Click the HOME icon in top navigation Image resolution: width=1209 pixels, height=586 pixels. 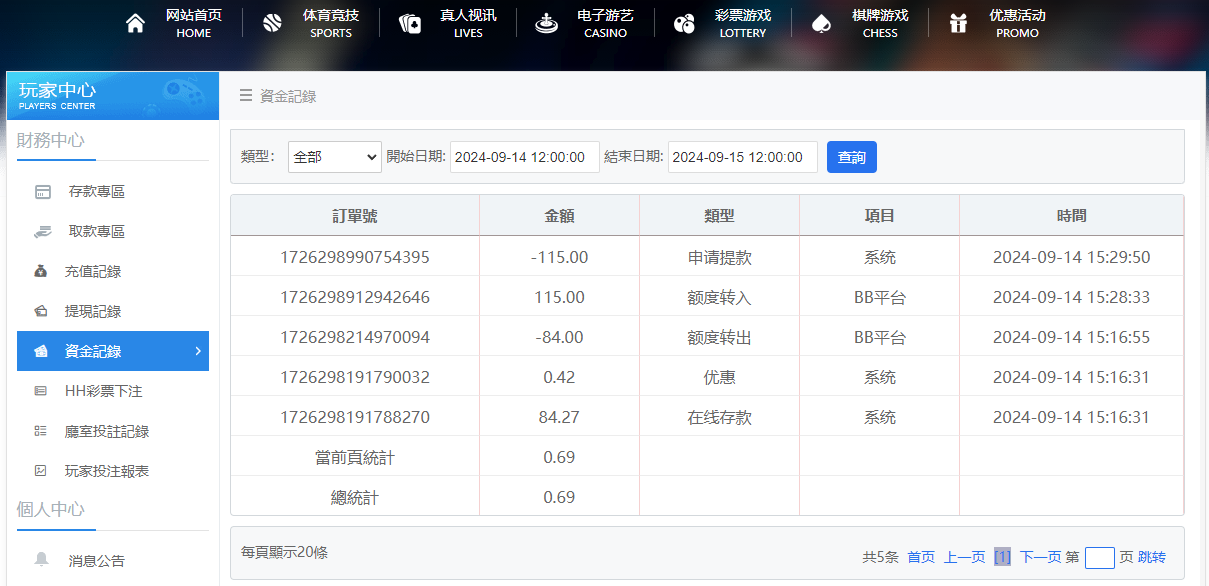coord(135,21)
